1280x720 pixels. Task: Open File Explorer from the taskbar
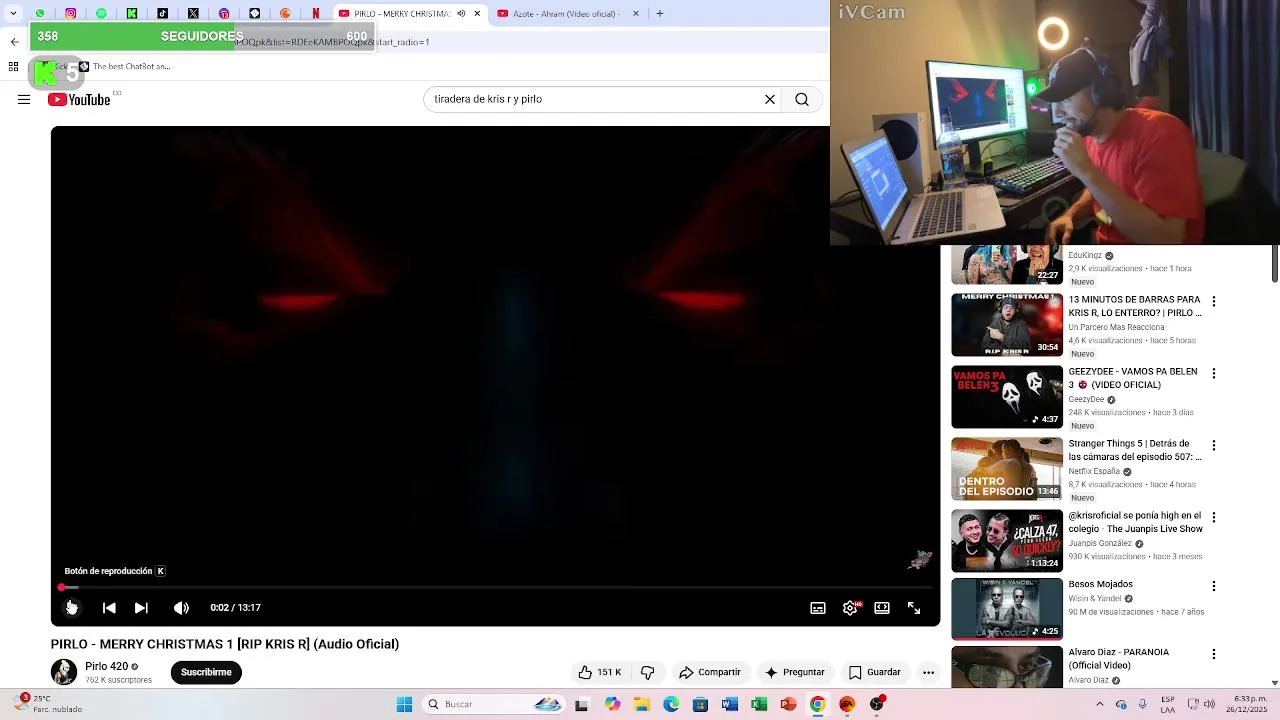(642, 704)
